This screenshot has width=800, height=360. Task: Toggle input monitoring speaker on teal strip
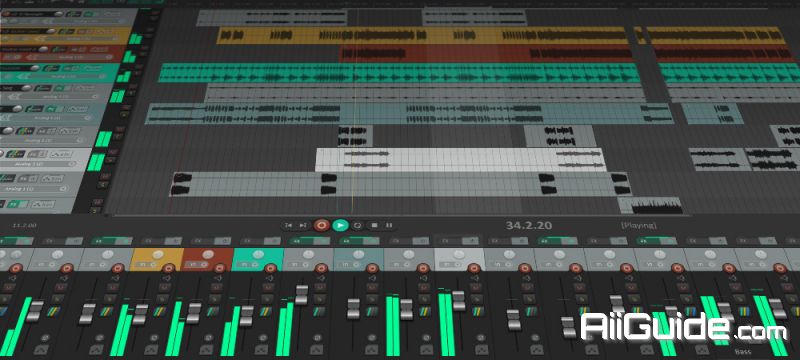coord(269,278)
